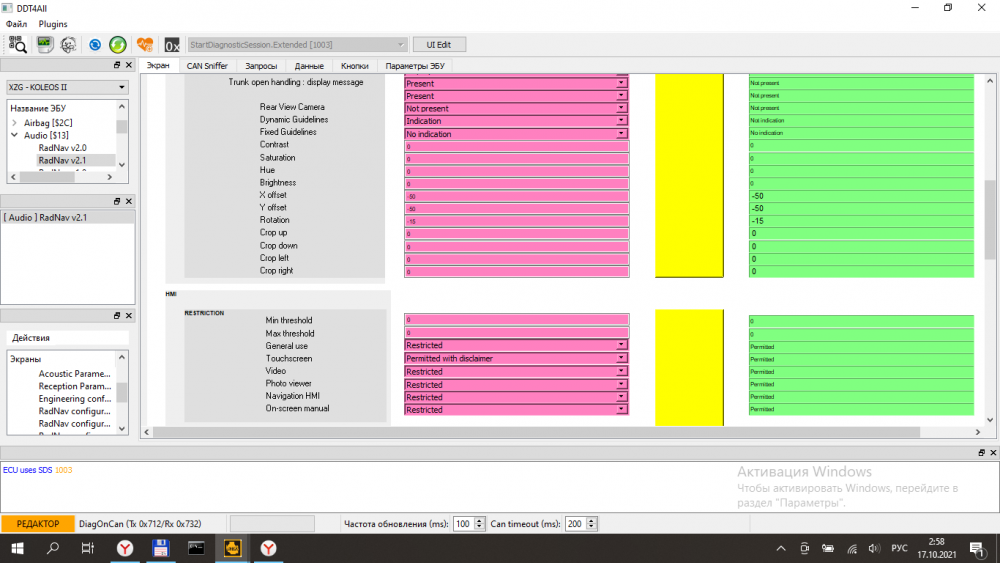This screenshot has height=563, width=1000.
Task: Float the Audio RadNav v2.1 panel
Action: pyautogui.click(x=117, y=201)
